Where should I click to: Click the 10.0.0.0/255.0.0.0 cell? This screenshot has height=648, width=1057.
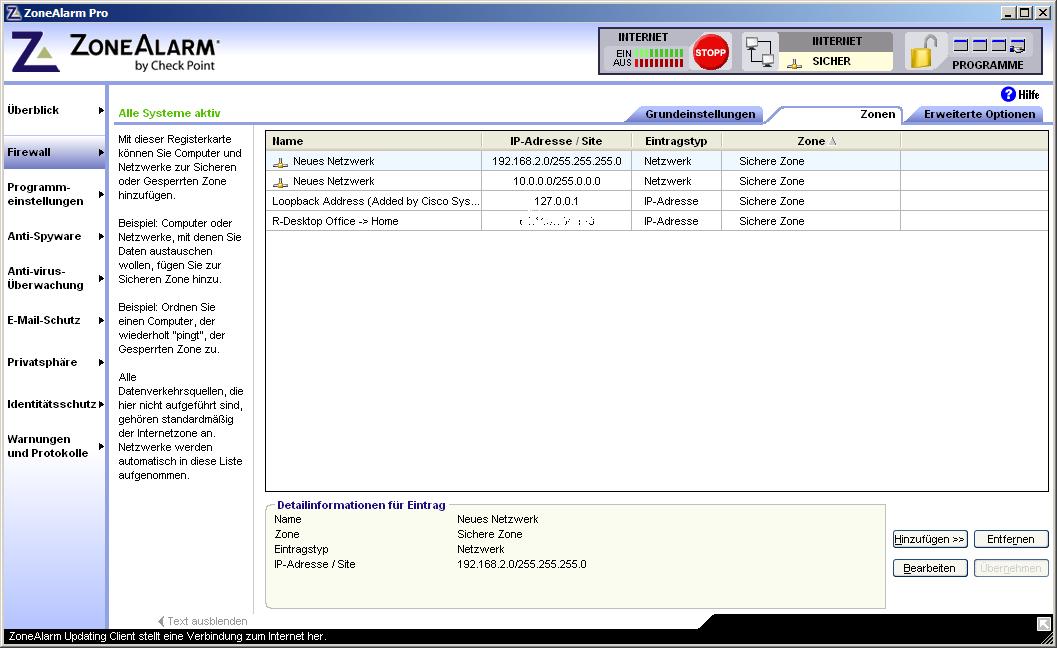click(x=556, y=181)
